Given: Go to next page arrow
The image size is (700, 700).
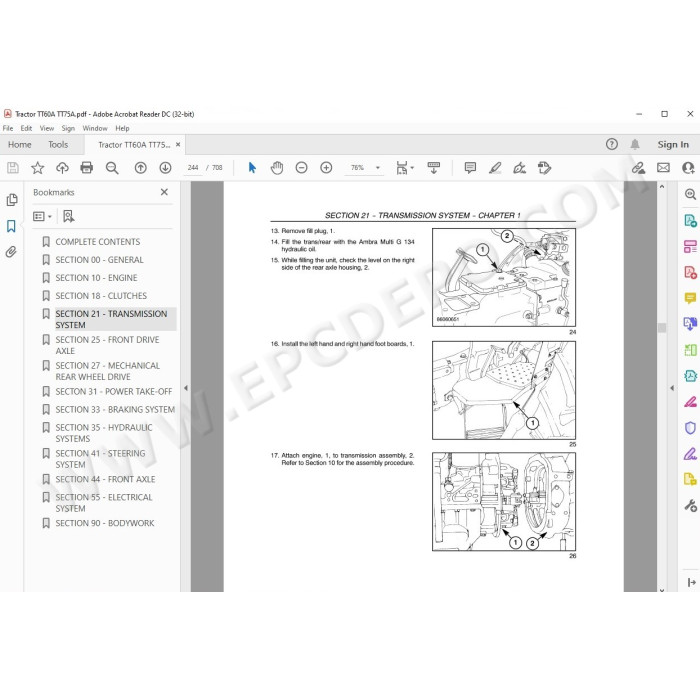Looking at the screenshot, I should tap(165, 168).
